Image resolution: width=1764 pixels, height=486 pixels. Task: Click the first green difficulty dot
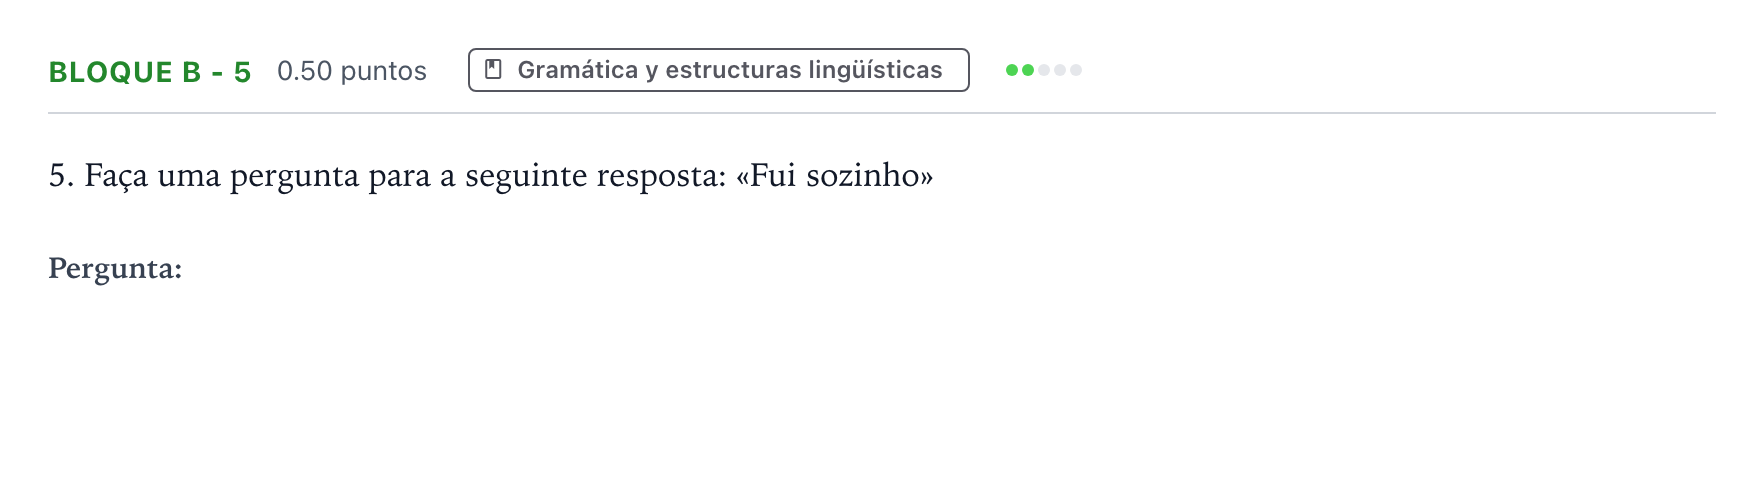[x=1012, y=70]
